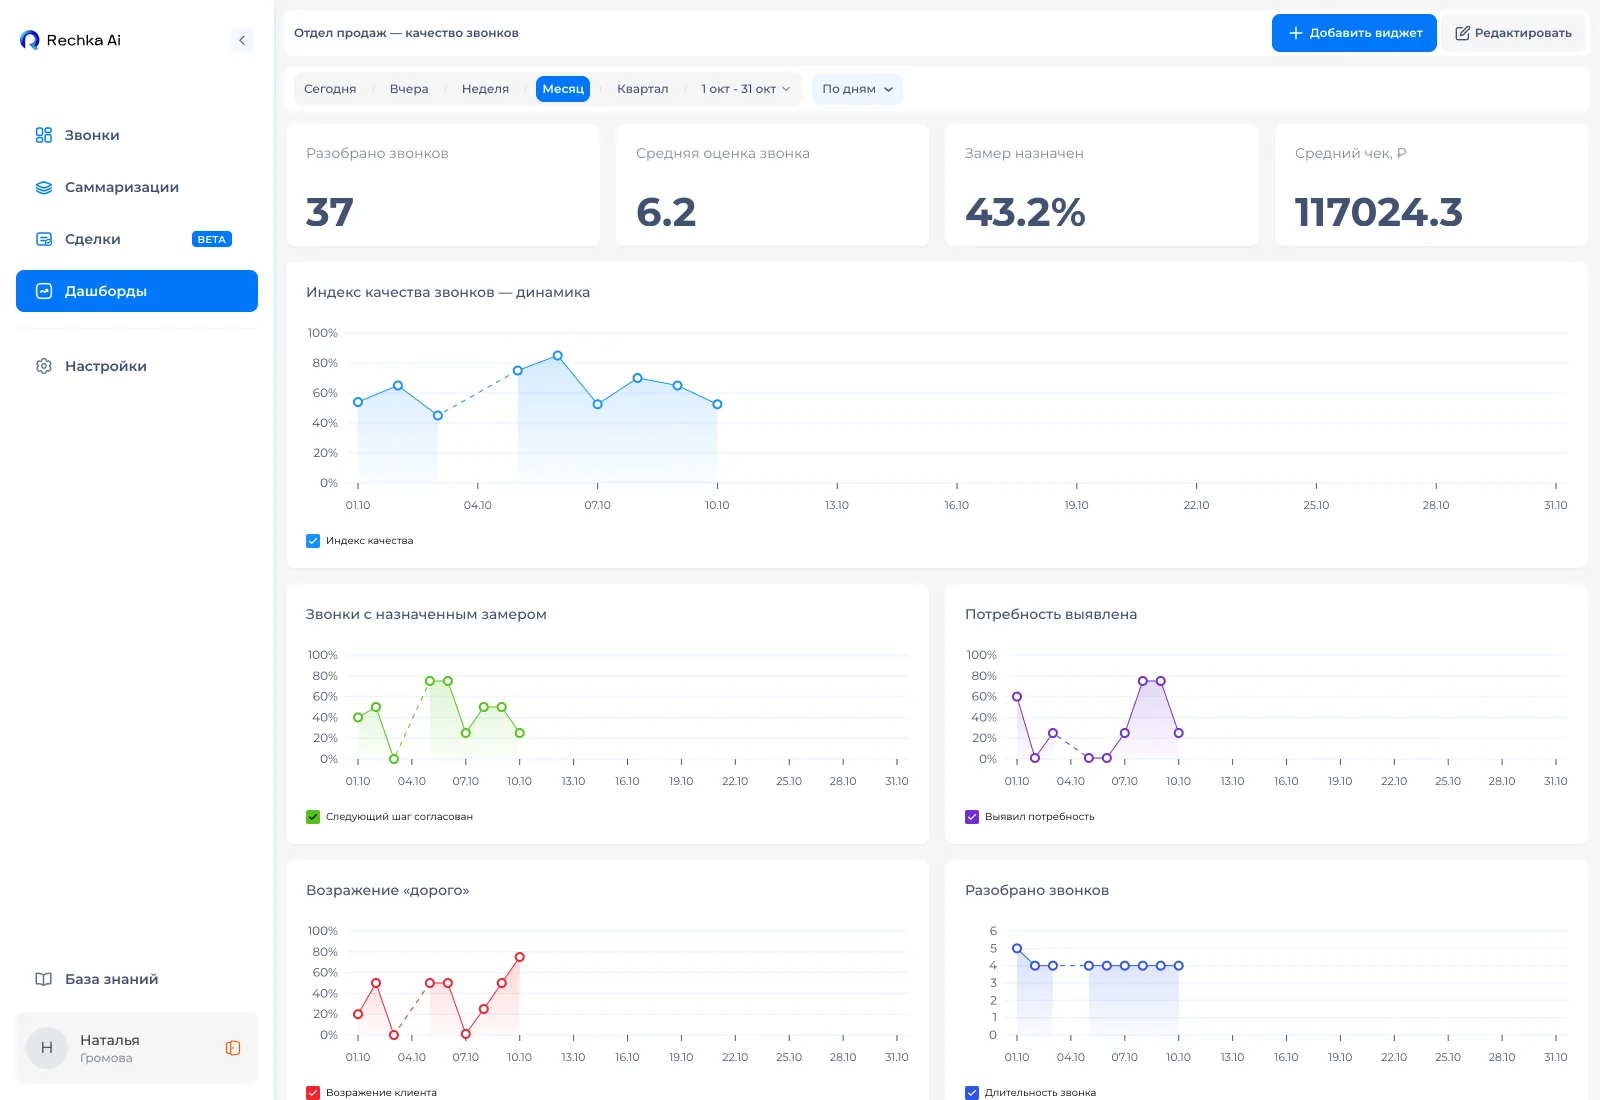Toggle the Индекс качества checkbox

pyautogui.click(x=313, y=541)
